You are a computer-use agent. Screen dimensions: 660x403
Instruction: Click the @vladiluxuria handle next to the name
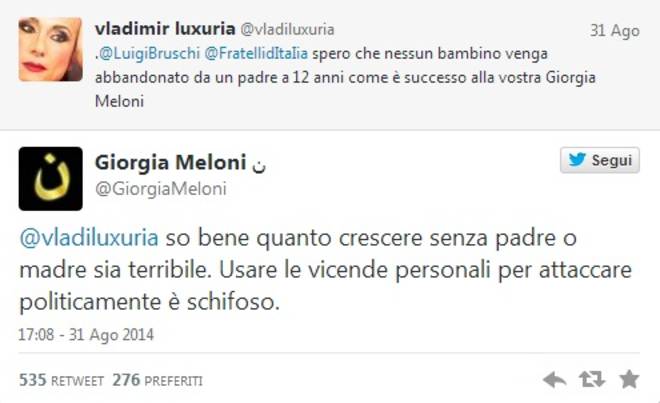point(287,29)
